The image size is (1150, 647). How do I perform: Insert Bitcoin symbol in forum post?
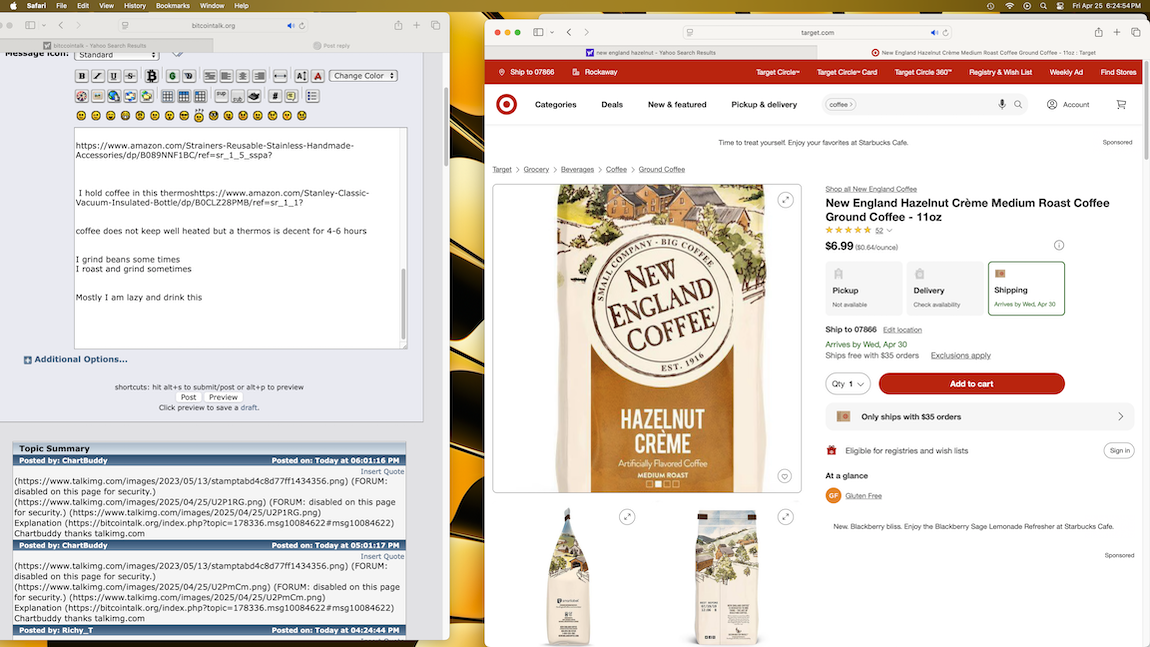pos(152,76)
